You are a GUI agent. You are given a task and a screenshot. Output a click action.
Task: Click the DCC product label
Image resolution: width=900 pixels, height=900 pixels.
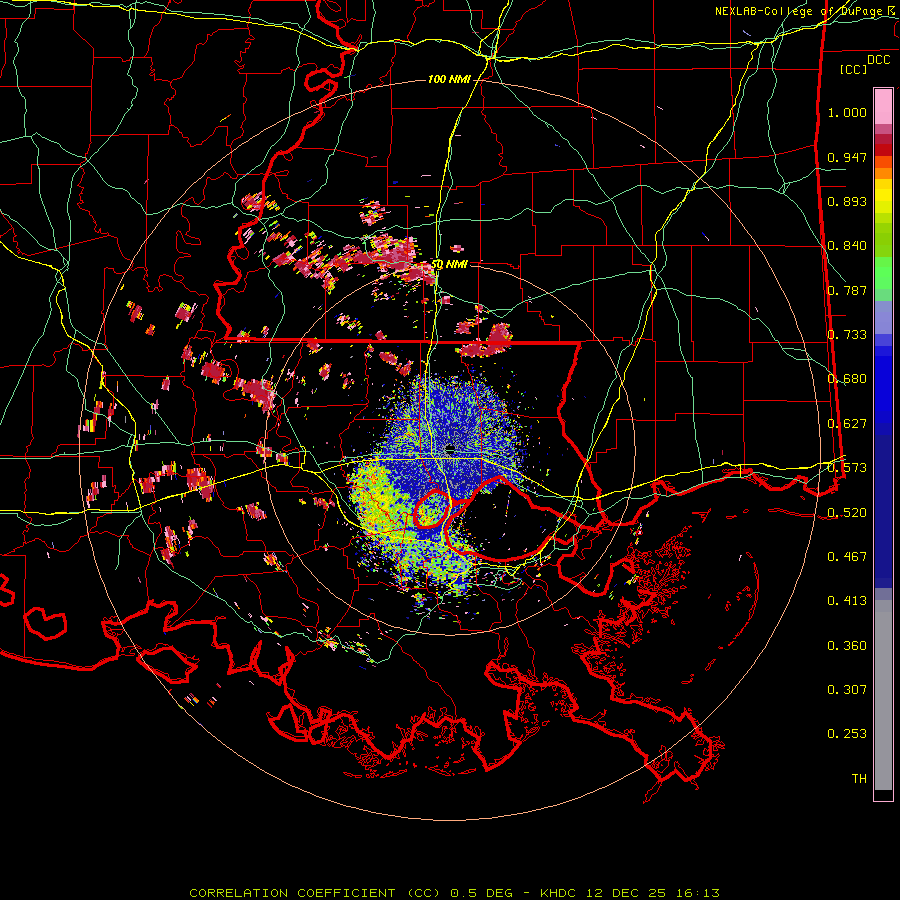pos(878,59)
